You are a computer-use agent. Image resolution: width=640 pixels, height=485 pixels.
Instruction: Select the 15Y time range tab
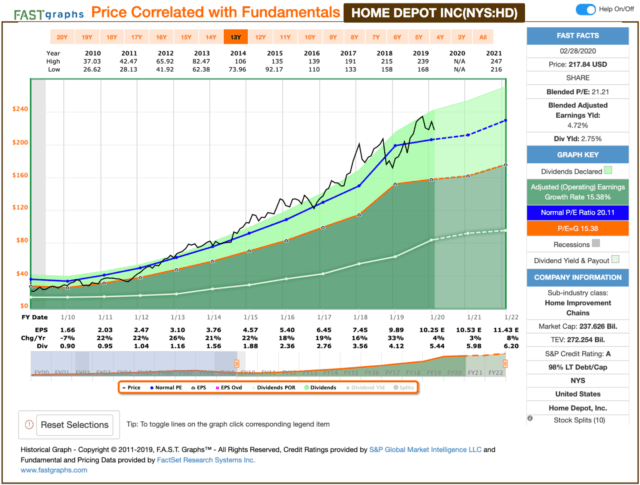pos(186,37)
